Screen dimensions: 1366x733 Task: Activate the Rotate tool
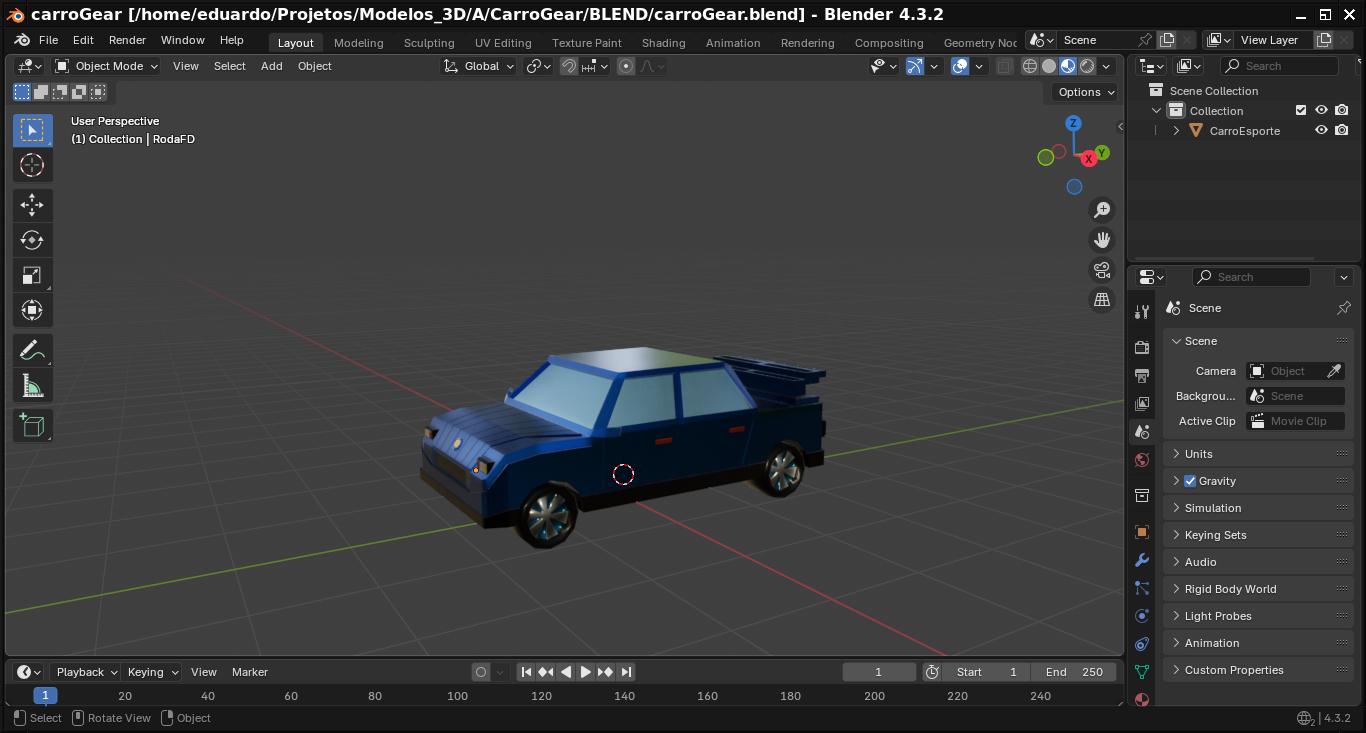(32, 240)
